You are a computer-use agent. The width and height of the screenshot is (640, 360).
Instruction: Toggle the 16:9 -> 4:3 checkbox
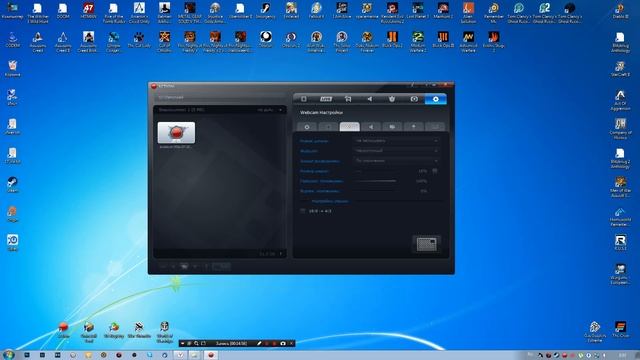click(x=303, y=211)
